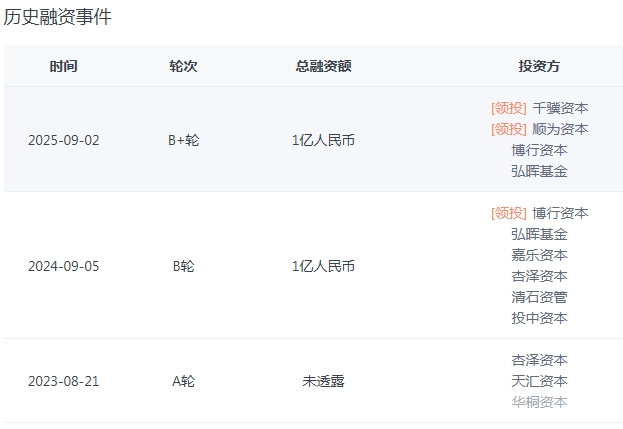Click 杏泽资本 in the B轮 row
The image size is (623, 429).
point(539,276)
